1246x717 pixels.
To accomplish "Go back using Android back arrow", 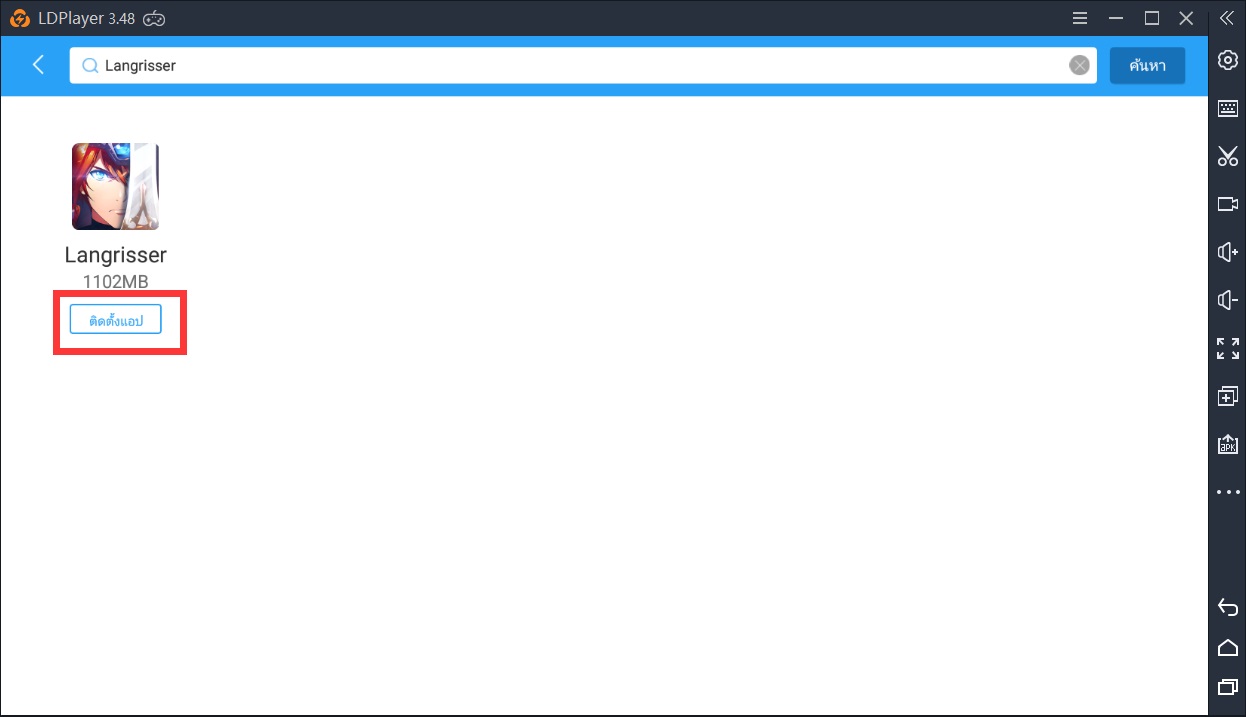I will click(1227, 607).
